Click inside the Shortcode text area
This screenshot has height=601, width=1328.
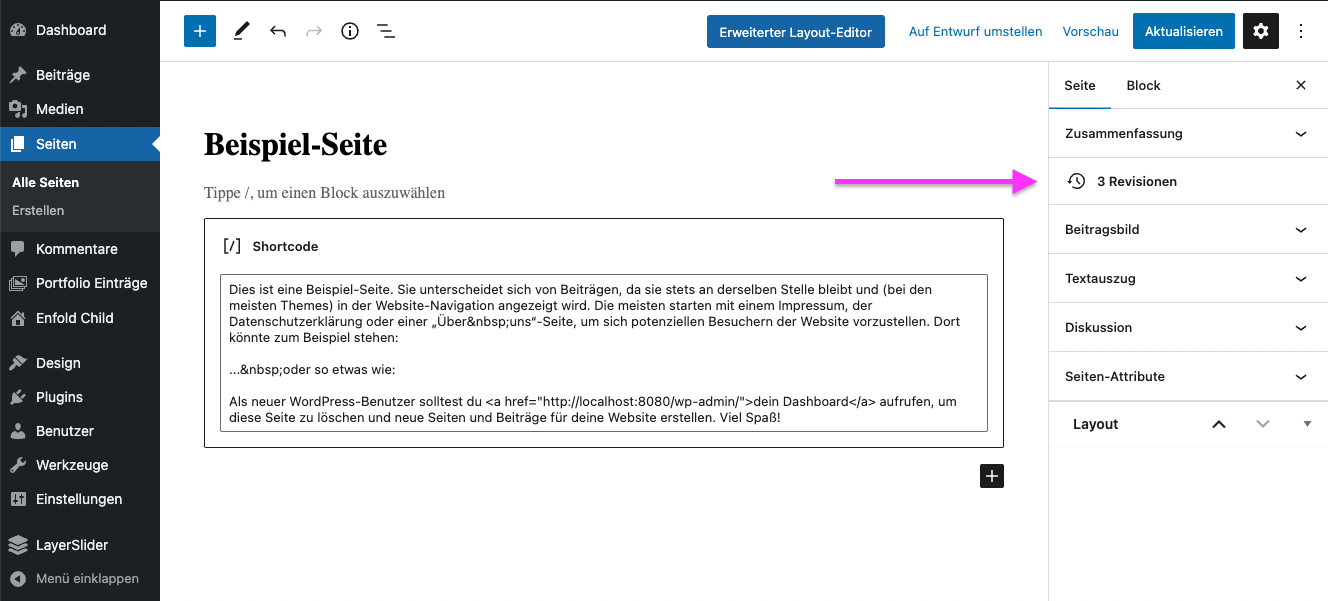[604, 353]
